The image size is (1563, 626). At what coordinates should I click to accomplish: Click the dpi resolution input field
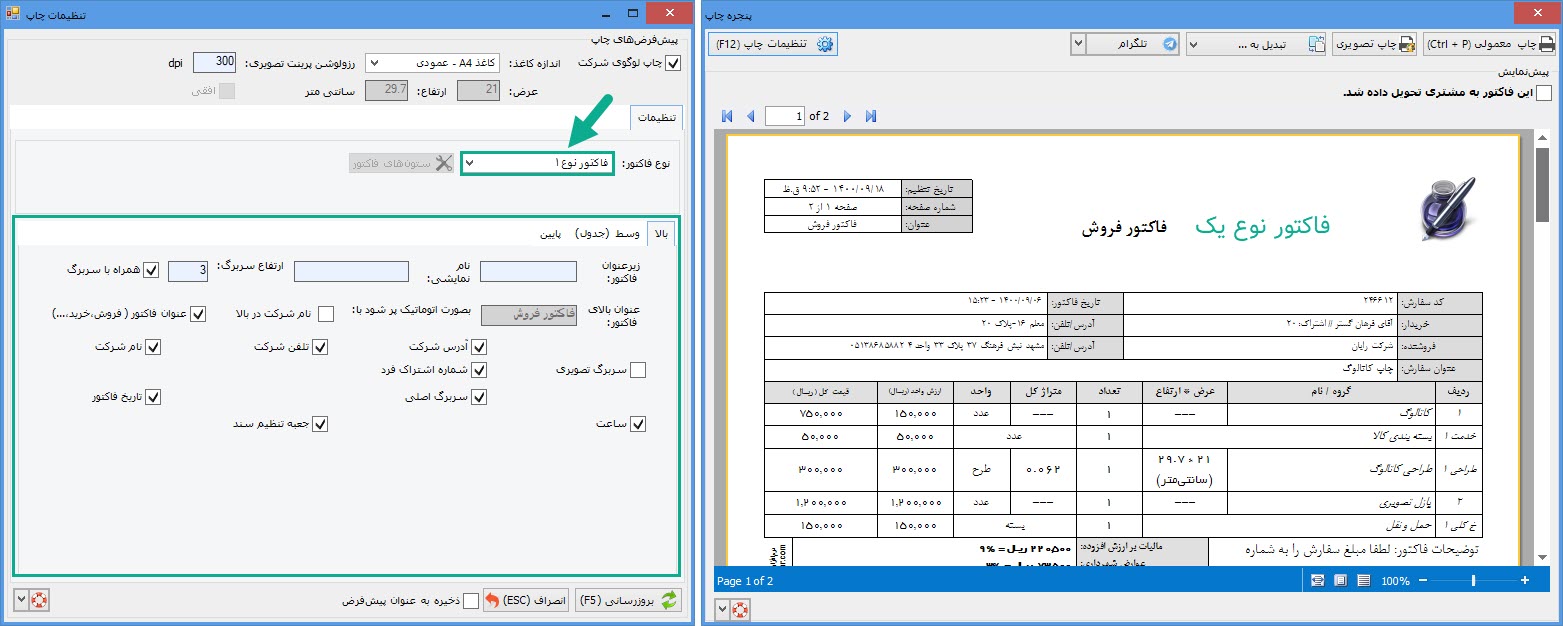215,62
